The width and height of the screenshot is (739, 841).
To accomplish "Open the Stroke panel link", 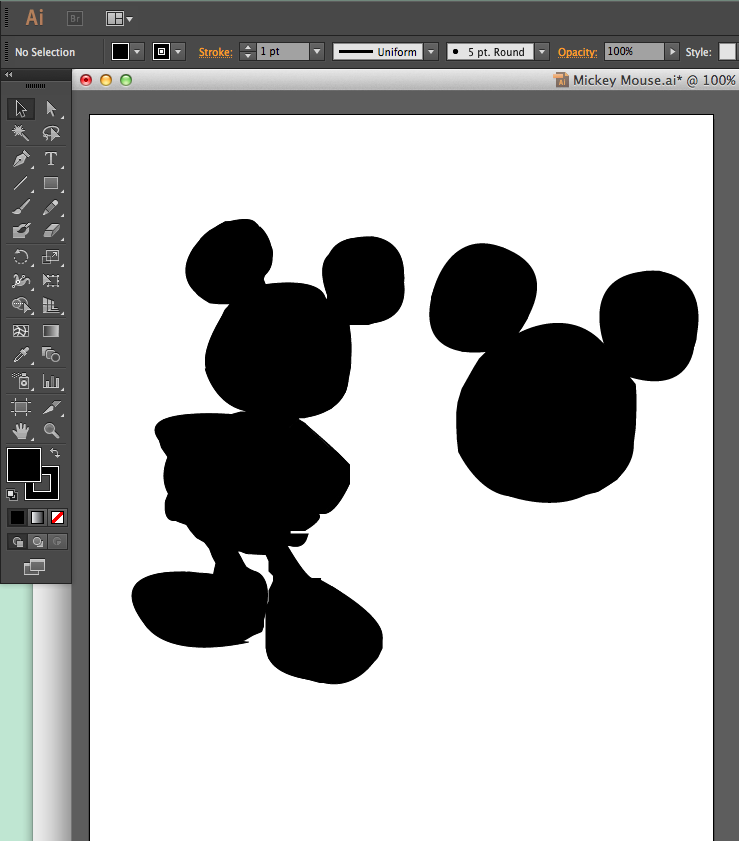I will (216, 52).
